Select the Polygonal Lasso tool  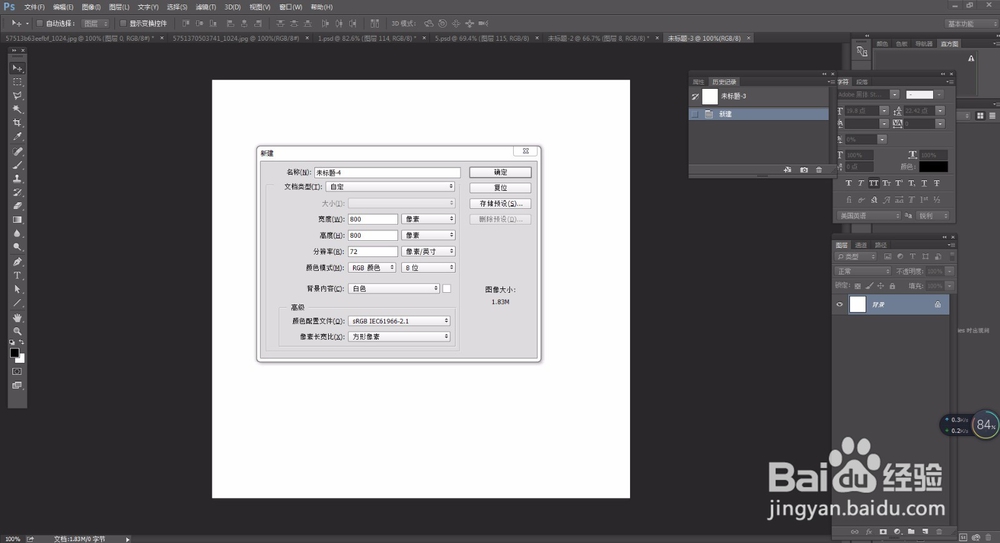point(17,96)
